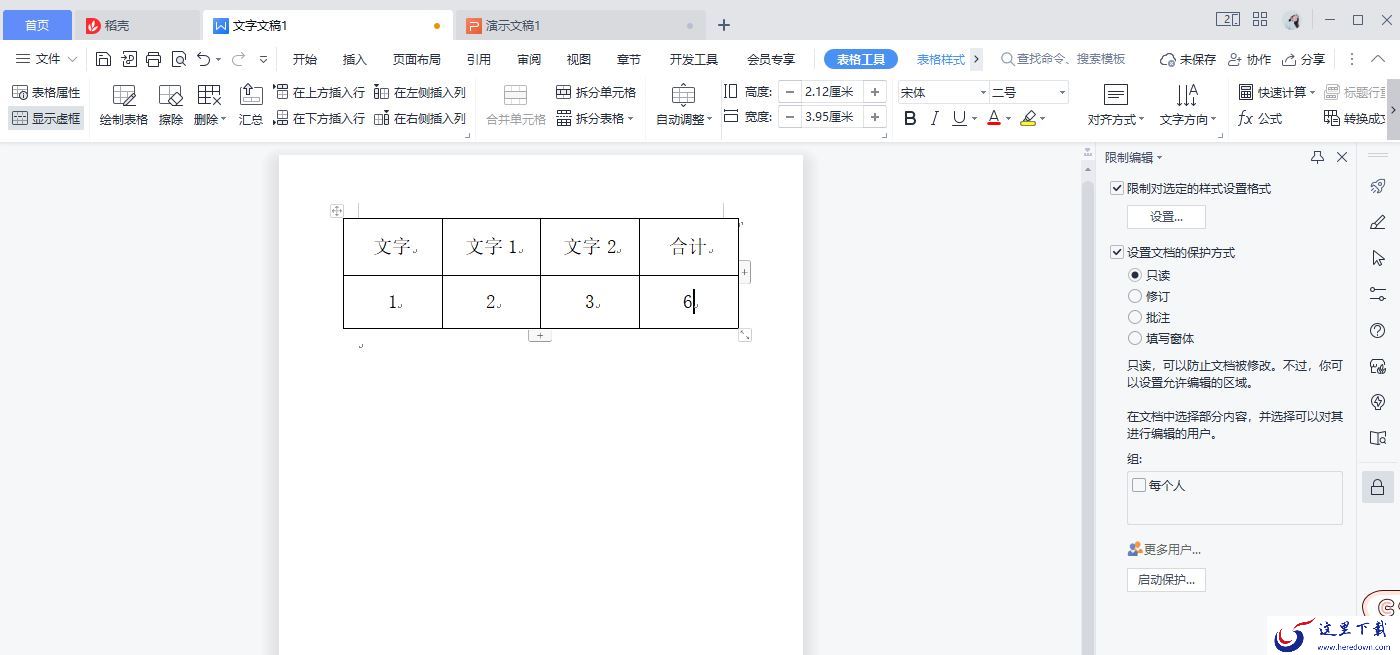Click the Save icon in quick toolbar
Screen dimensions: 1400x655
(103, 59)
